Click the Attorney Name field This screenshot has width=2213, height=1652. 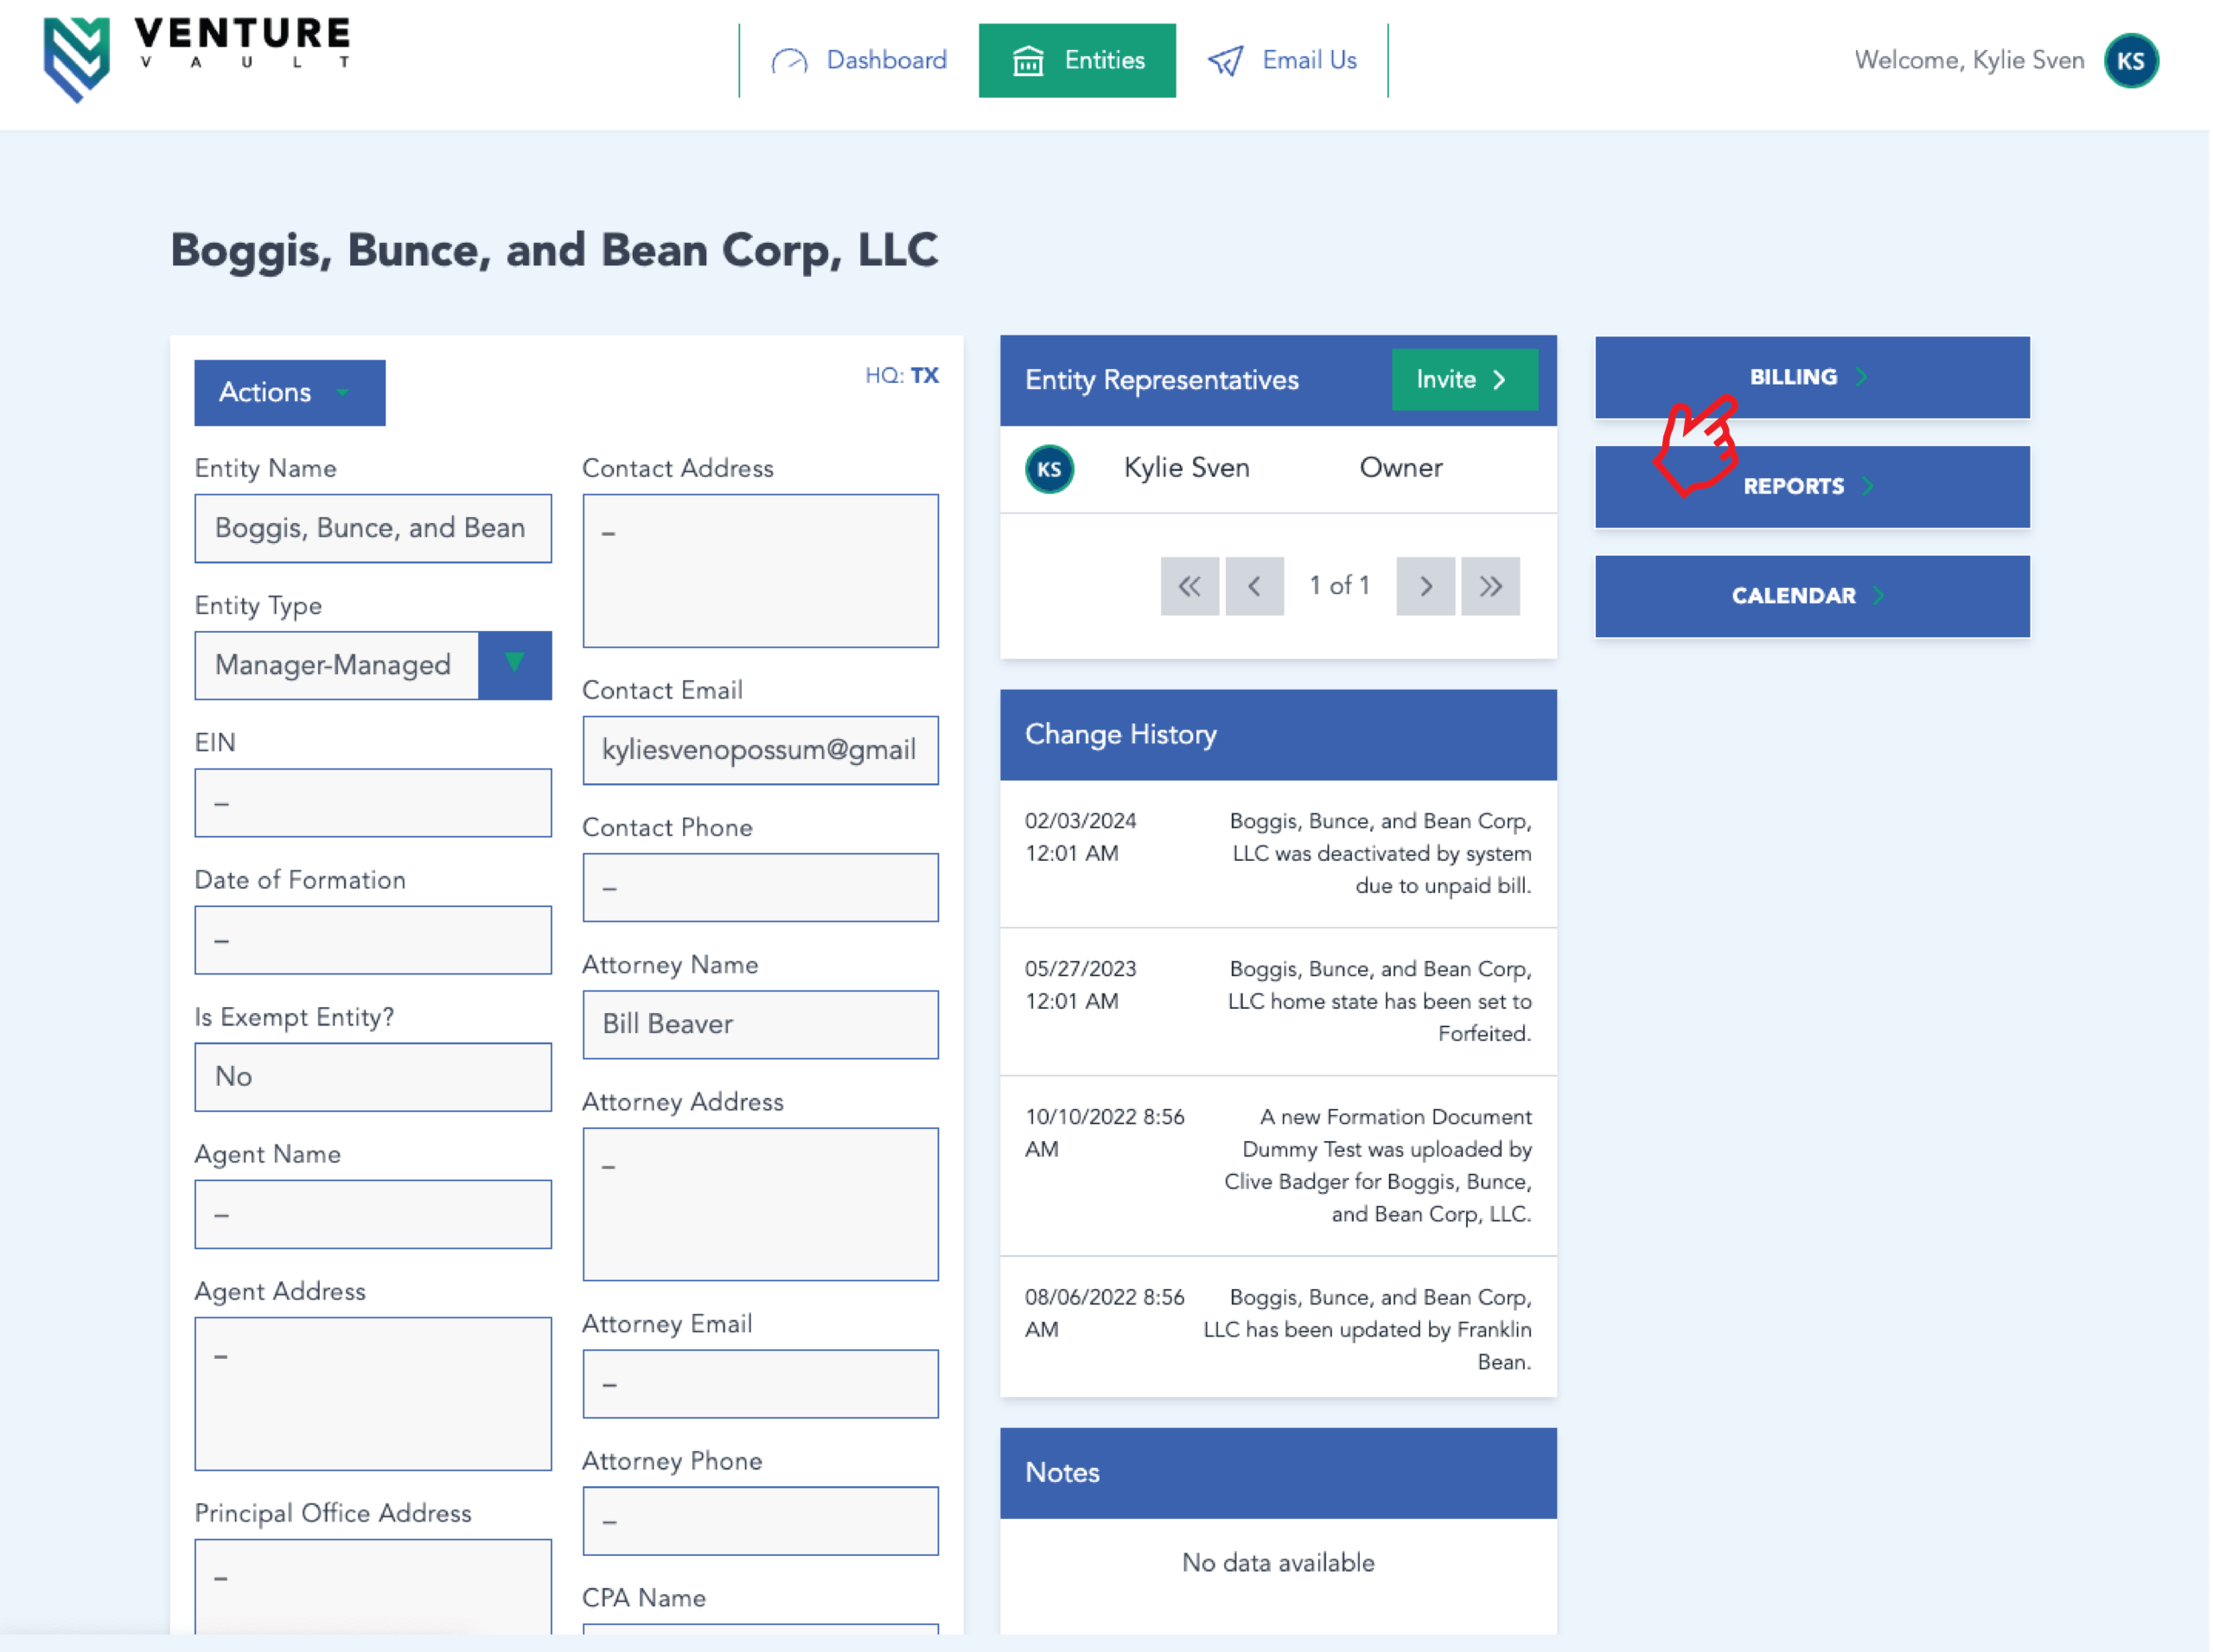[x=760, y=1024]
